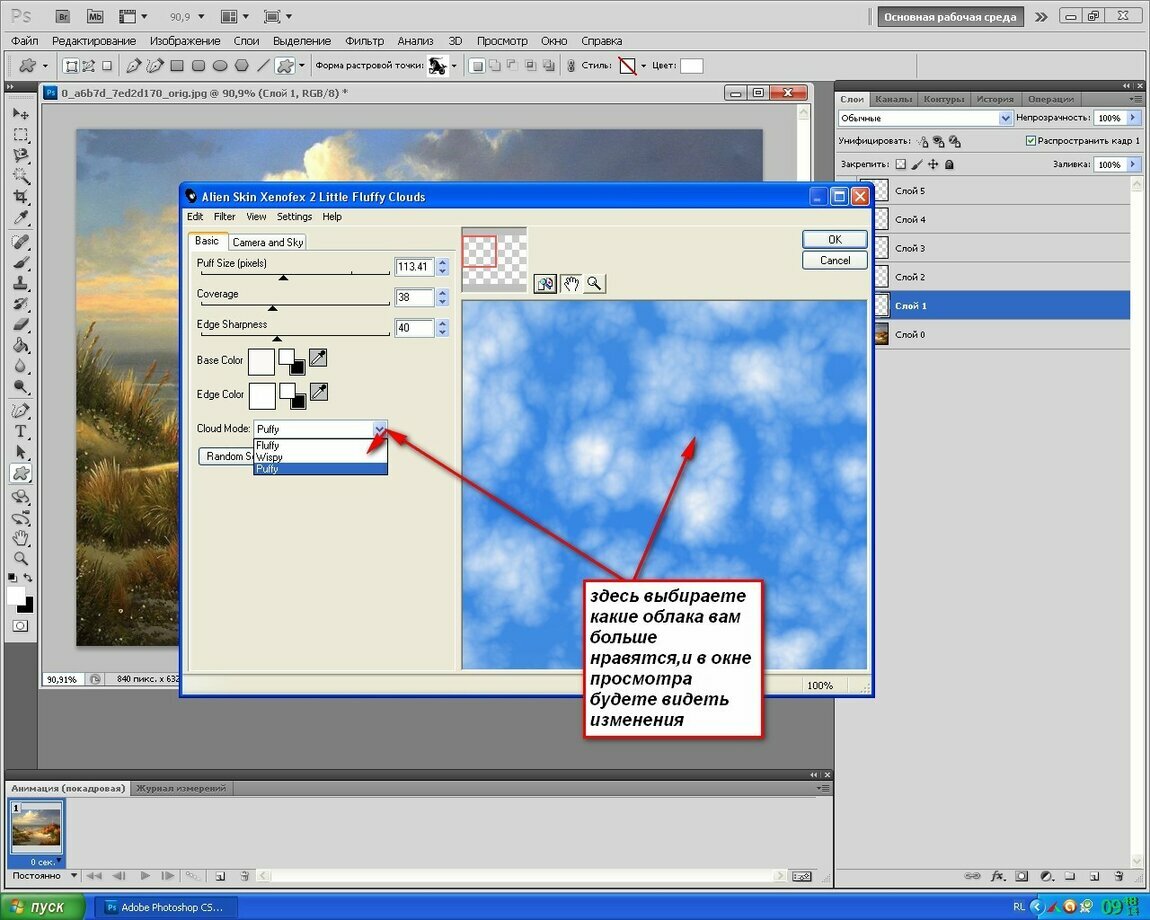Select the Crop tool
This screenshot has height=920, width=1150.
click(x=21, y=197)
